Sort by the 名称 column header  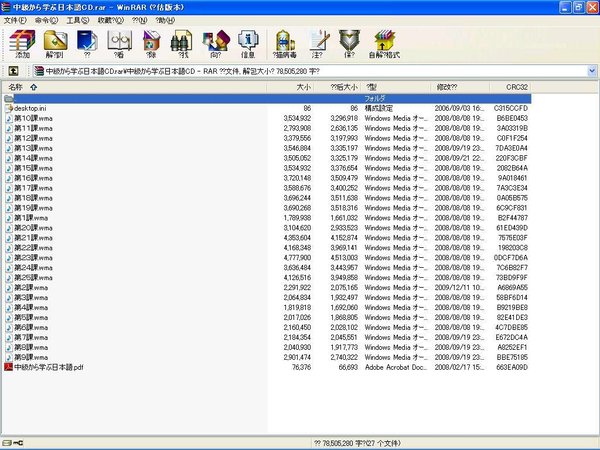134,87
